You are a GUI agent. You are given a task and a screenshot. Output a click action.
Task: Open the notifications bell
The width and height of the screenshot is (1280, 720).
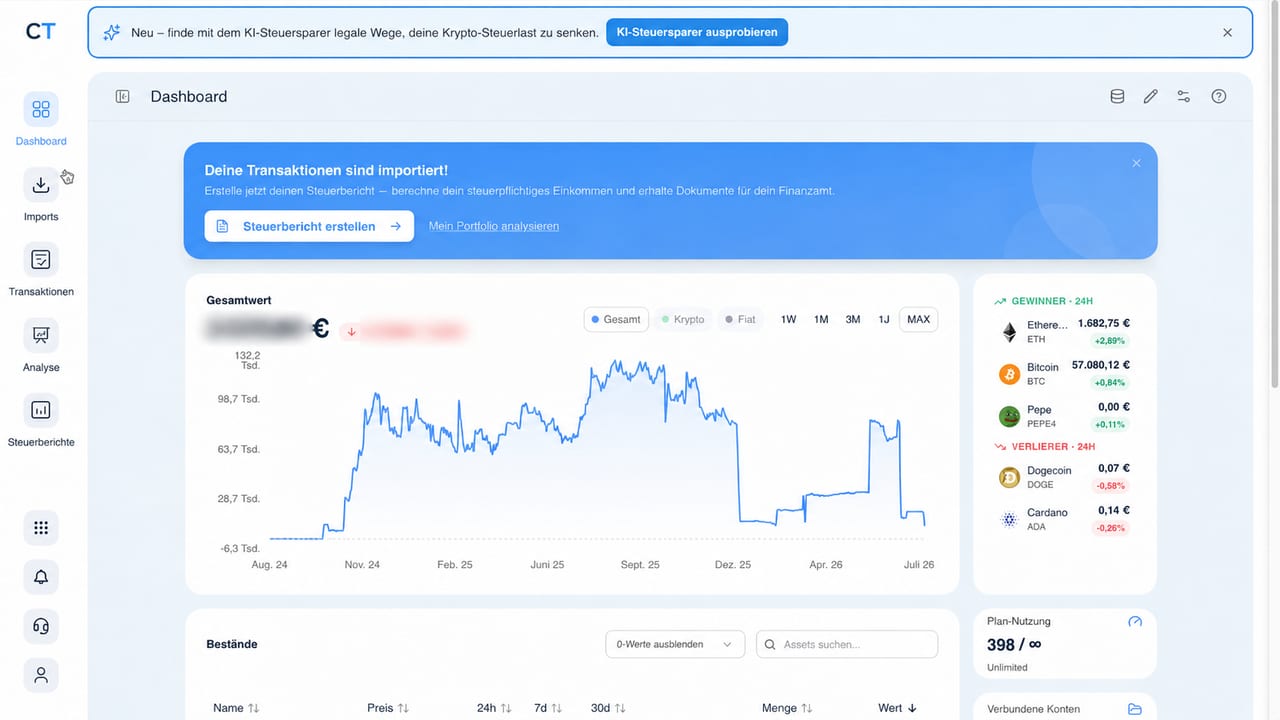pos(41,577)
